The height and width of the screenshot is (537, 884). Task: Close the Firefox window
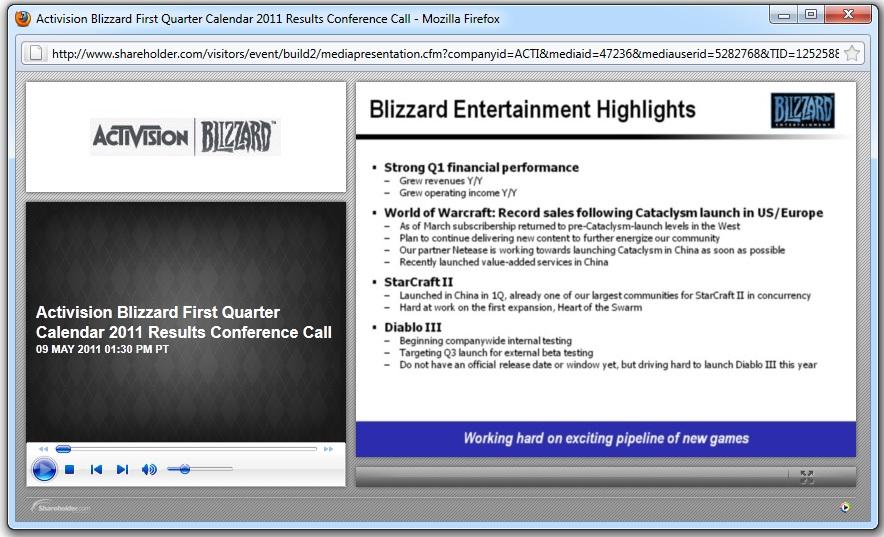tap(848, 15)
